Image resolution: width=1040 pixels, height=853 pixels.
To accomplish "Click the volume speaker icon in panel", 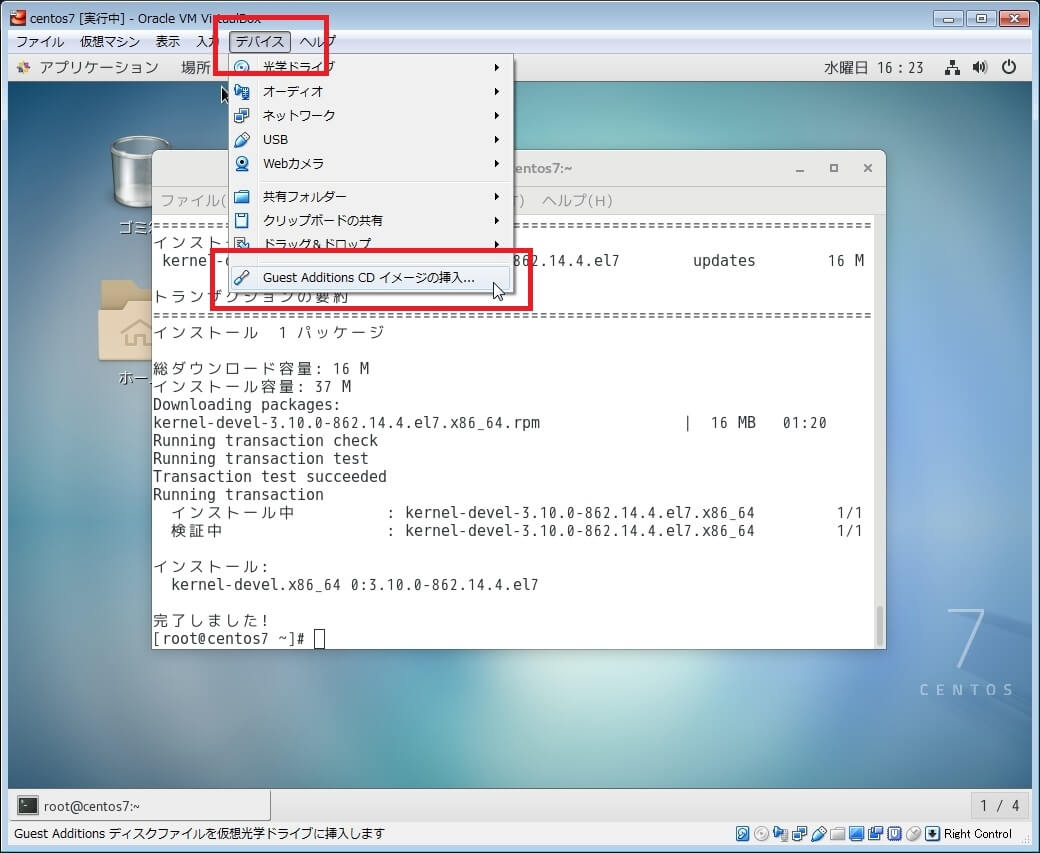I will pyautogui.click(x=980, y=67).
